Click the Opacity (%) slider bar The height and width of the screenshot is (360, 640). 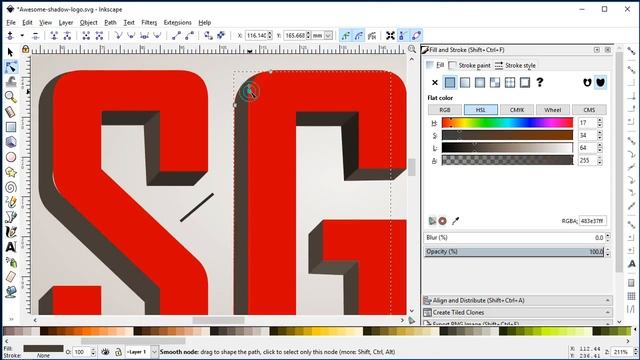point(514,252)
